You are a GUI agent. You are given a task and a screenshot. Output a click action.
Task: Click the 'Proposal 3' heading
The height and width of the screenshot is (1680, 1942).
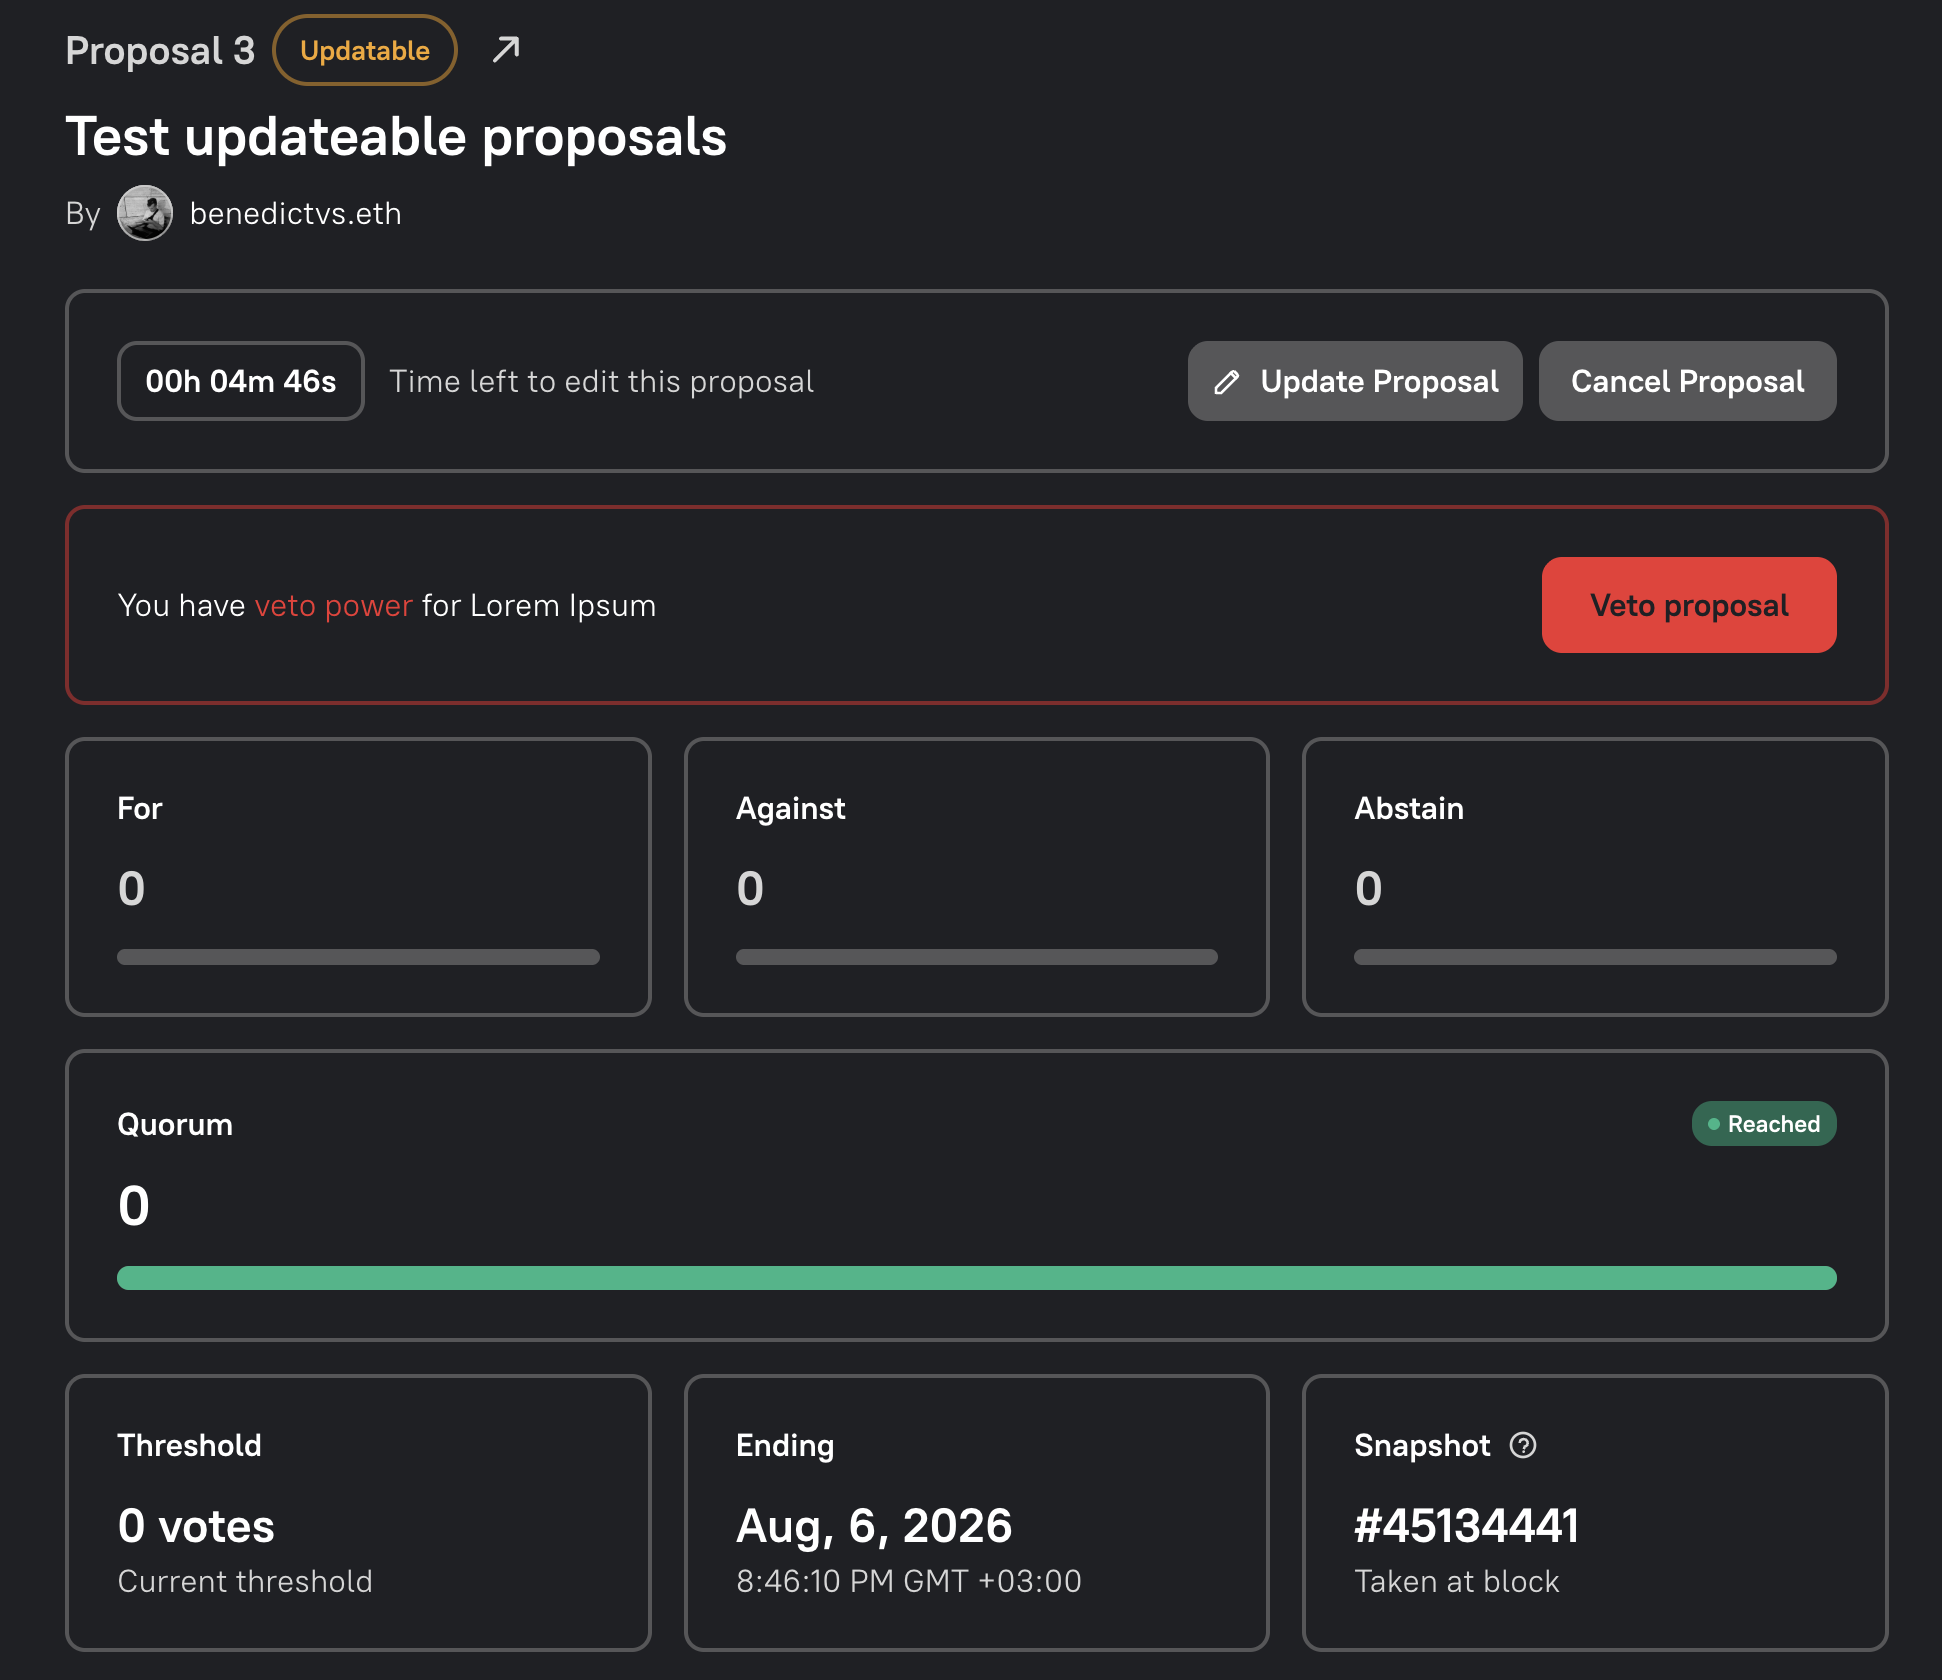pyautogui.click(x=160, y=51)
